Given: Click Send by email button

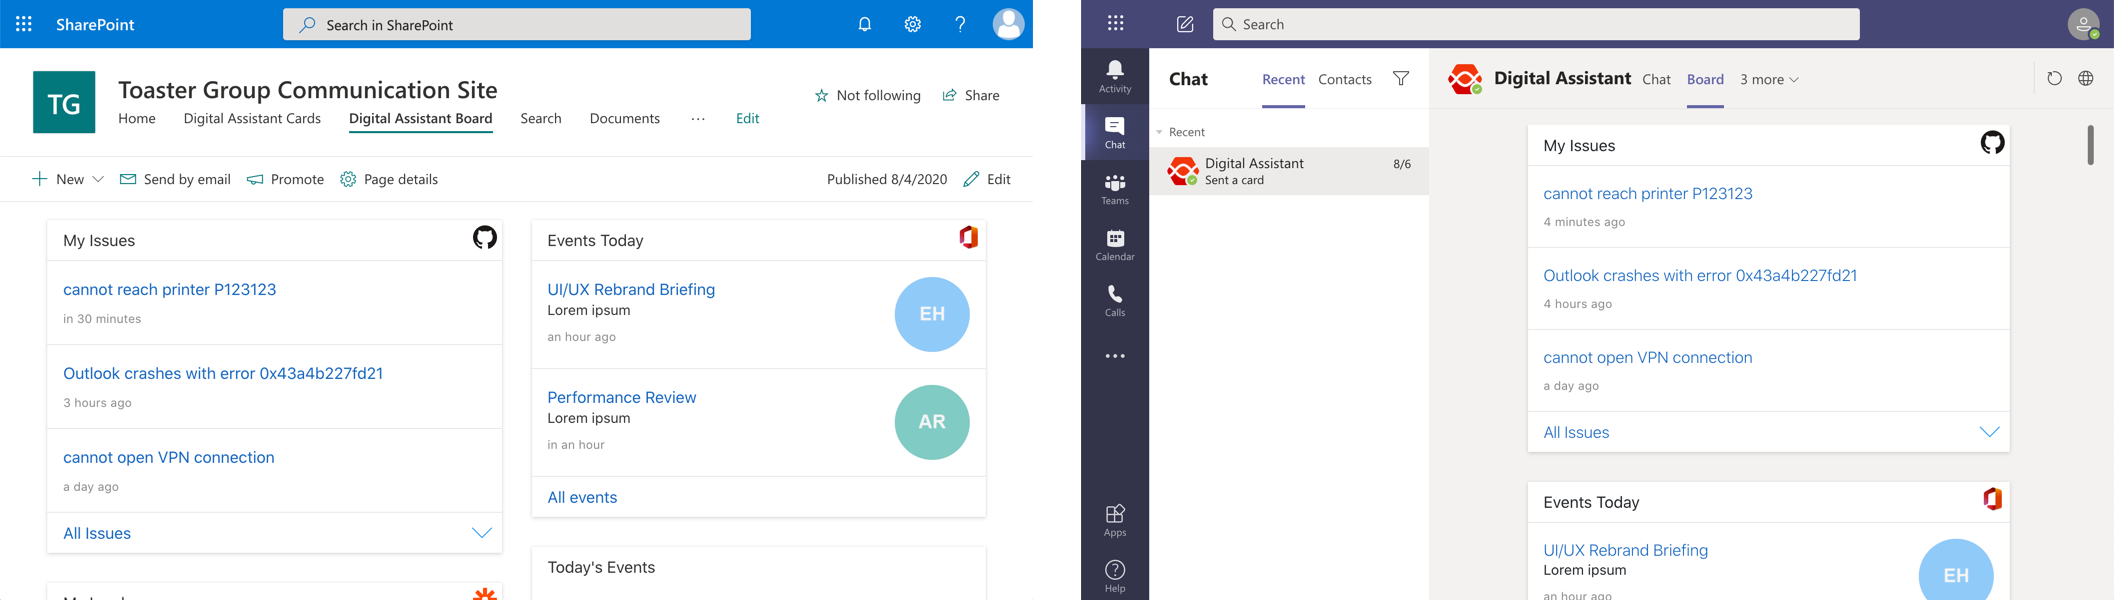Looking at the screenshot, I should pyautogui.click(x=175, y=179).
